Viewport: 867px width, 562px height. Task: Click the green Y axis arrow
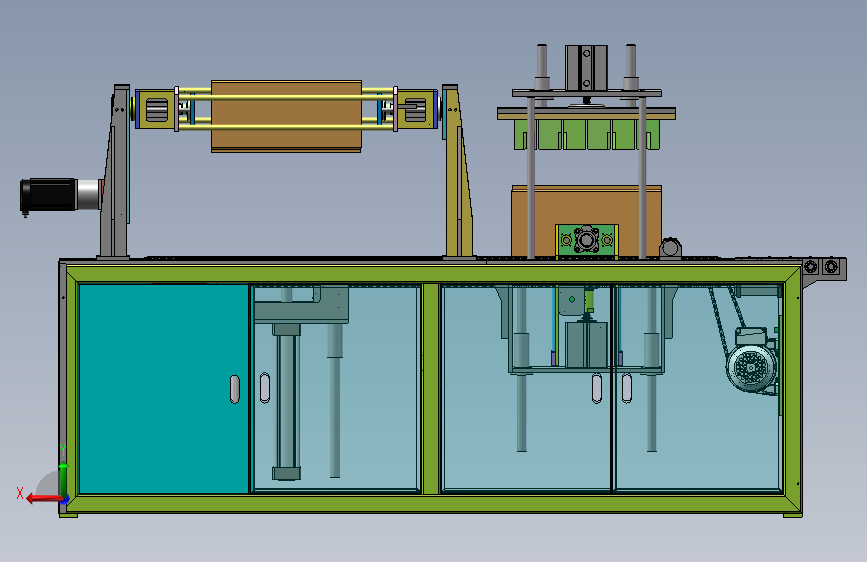click(64, 480)
